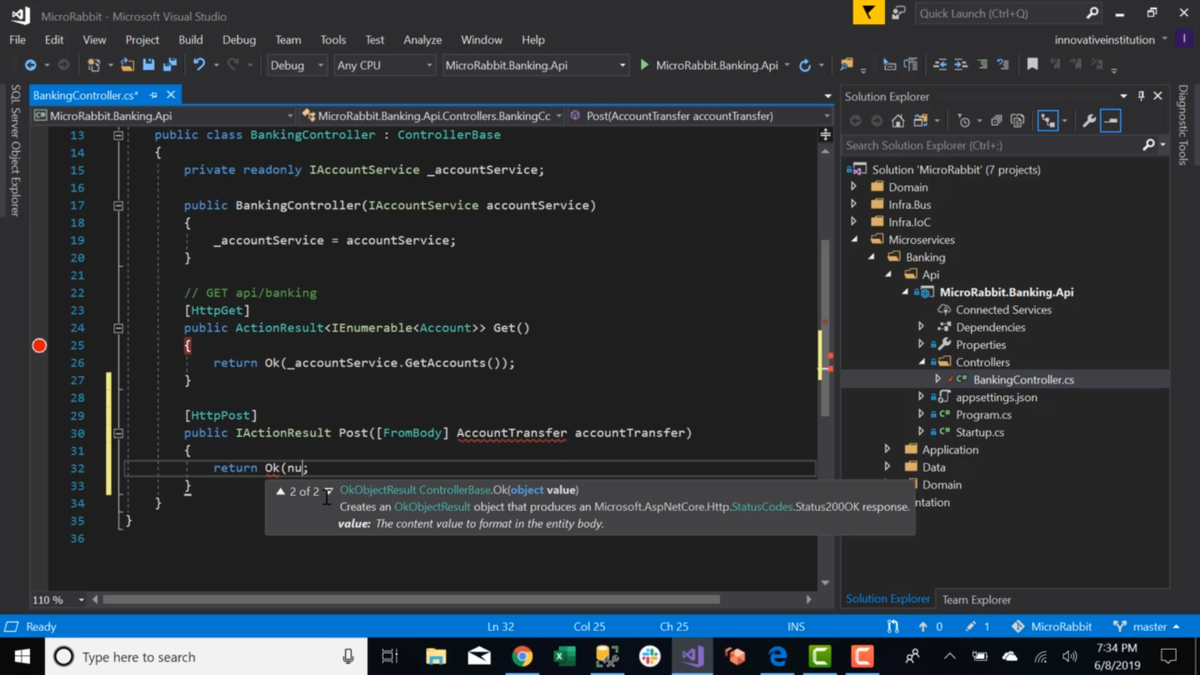Screen dimensions: 1200x675
Task: Open the Tools menu
Action: click(x=333, y=39)
